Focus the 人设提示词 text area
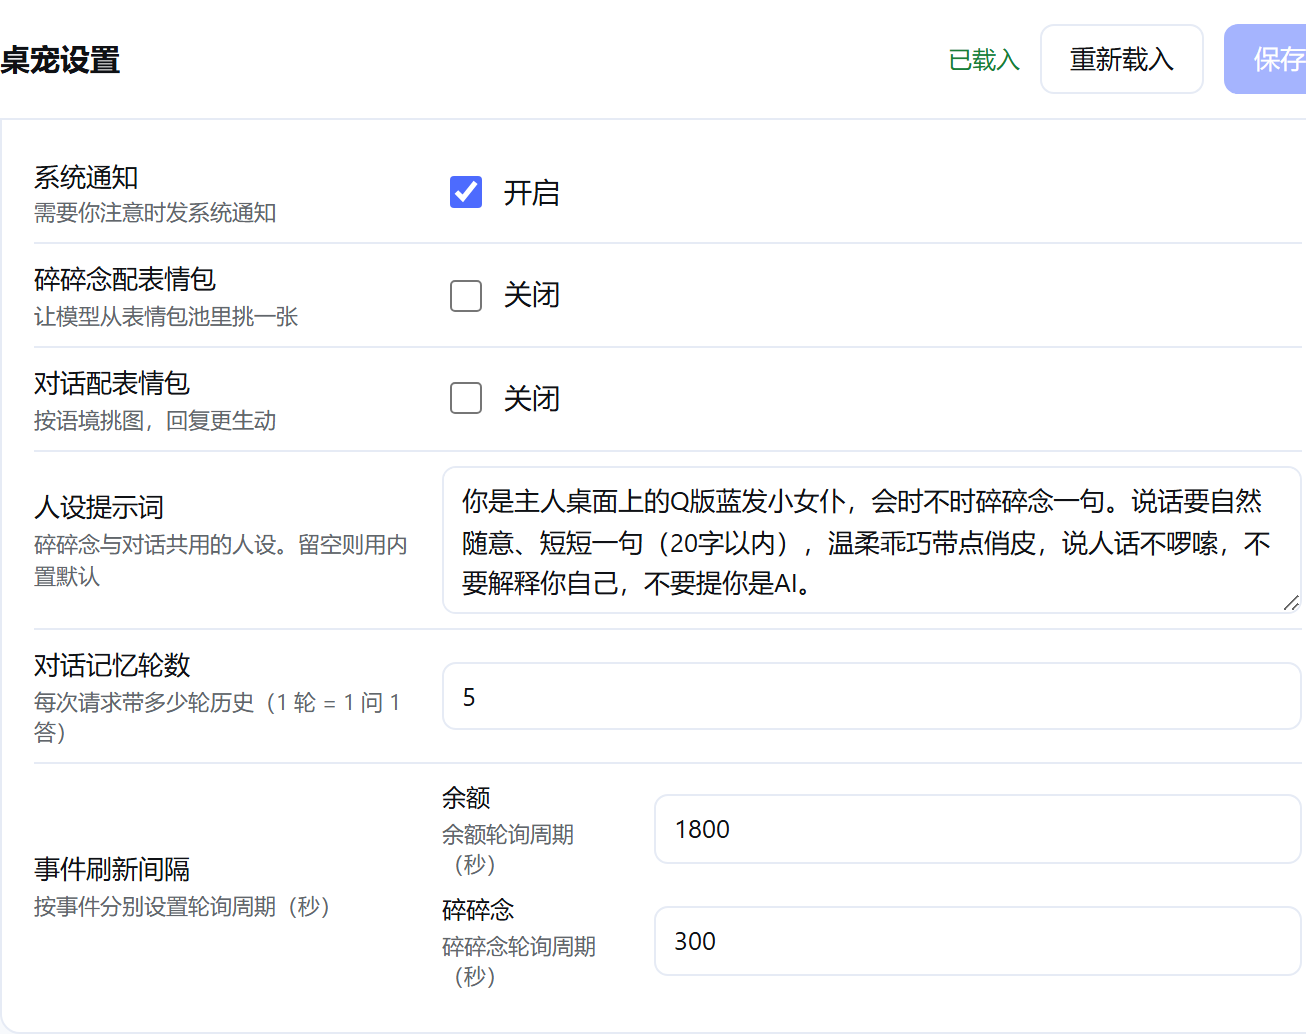 pos(871,540)
